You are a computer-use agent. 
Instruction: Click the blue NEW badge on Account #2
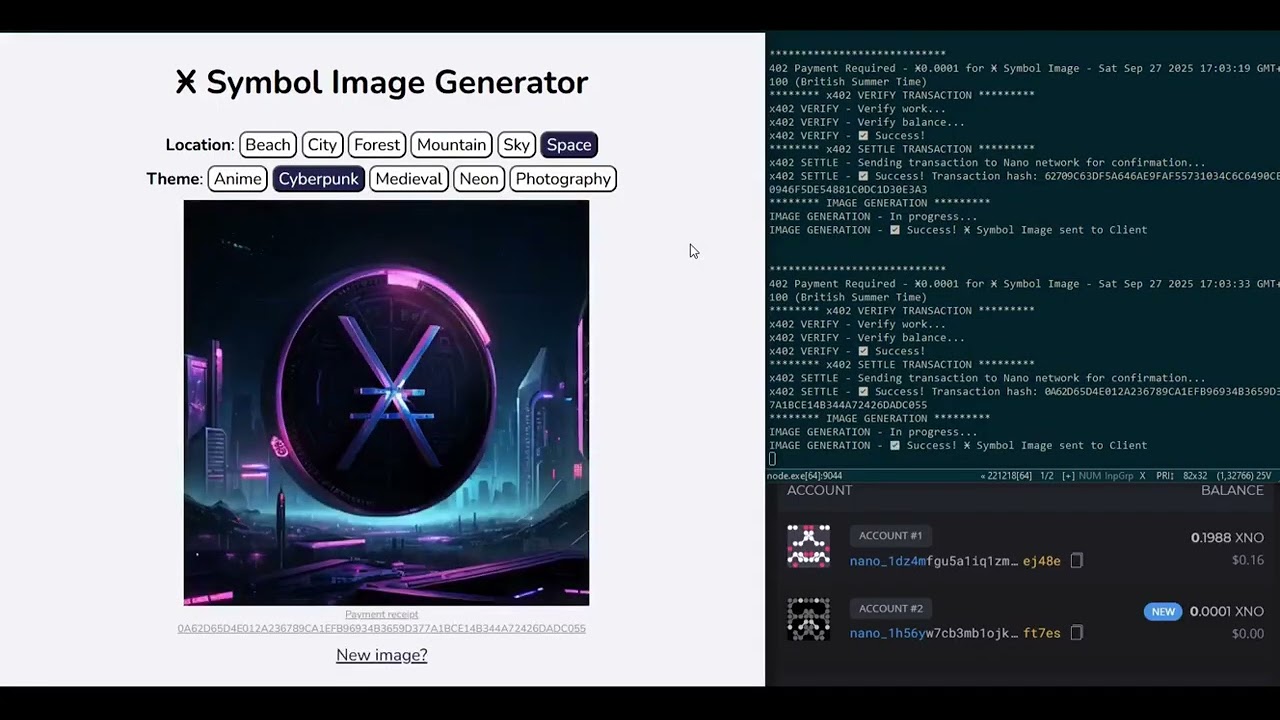click(1163, 611)
